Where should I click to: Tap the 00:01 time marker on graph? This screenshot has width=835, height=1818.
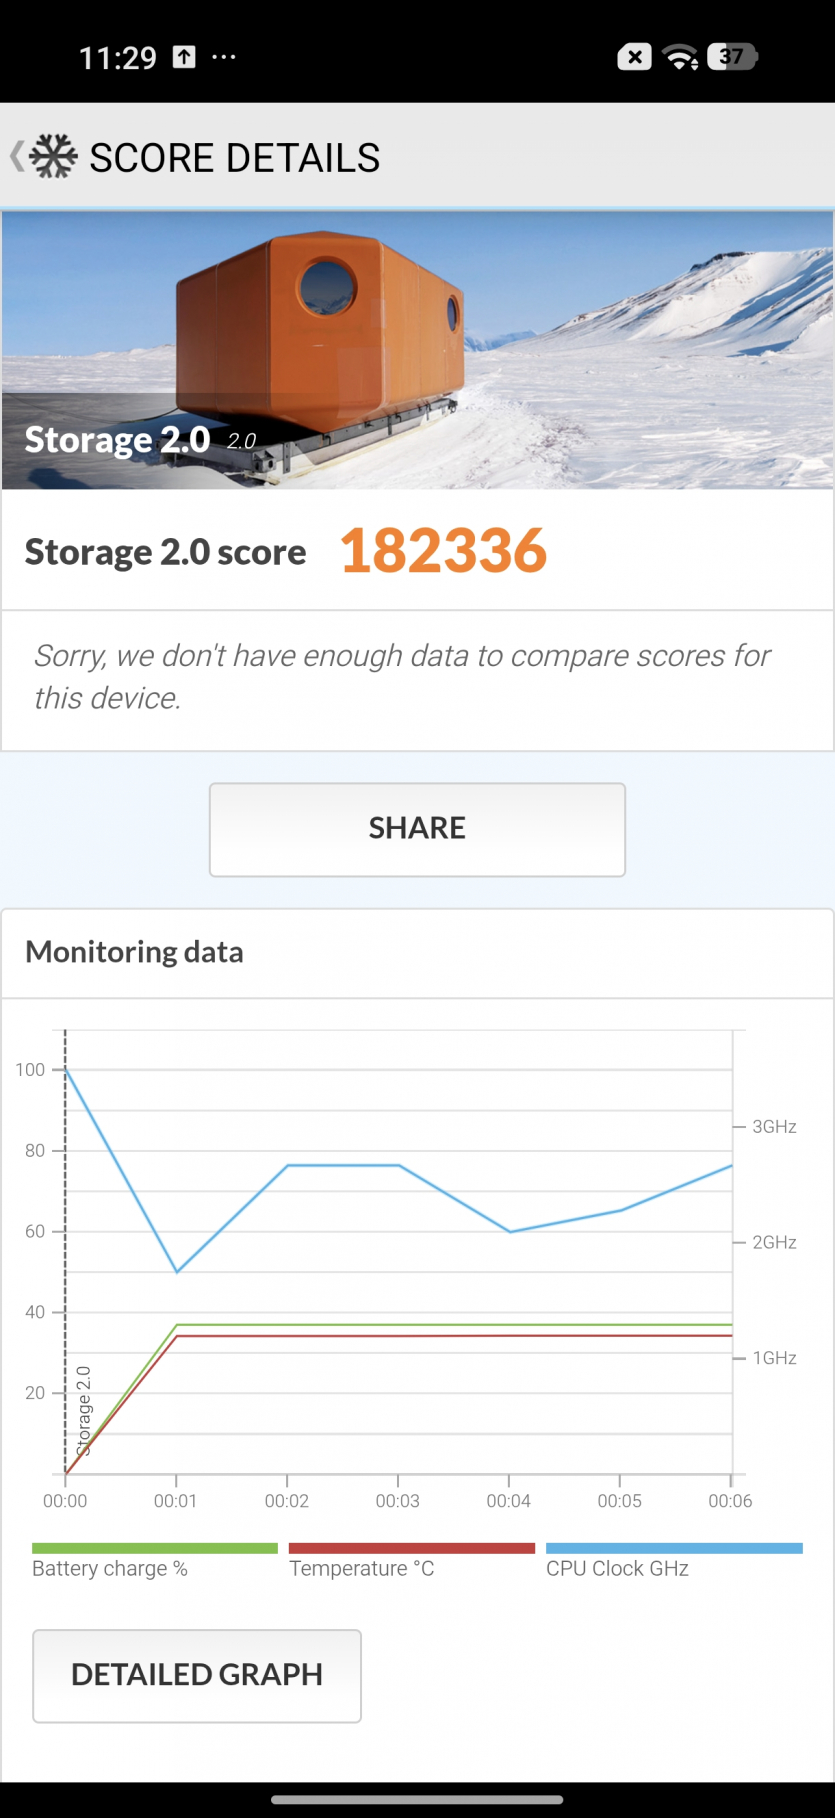176,1500
